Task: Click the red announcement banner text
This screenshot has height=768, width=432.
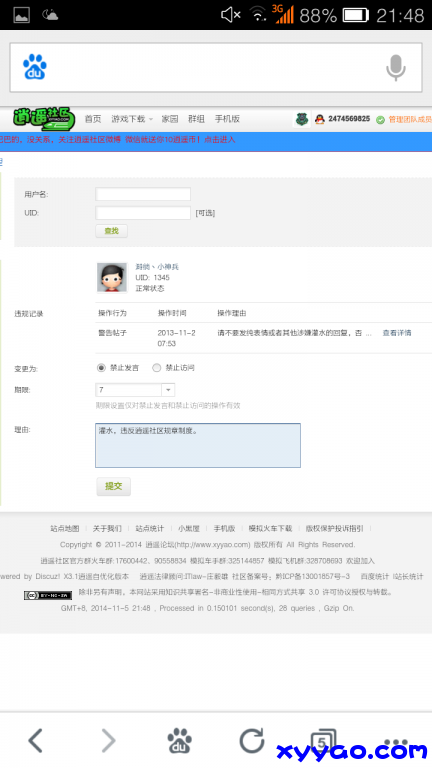Action: tap(118, 140)
